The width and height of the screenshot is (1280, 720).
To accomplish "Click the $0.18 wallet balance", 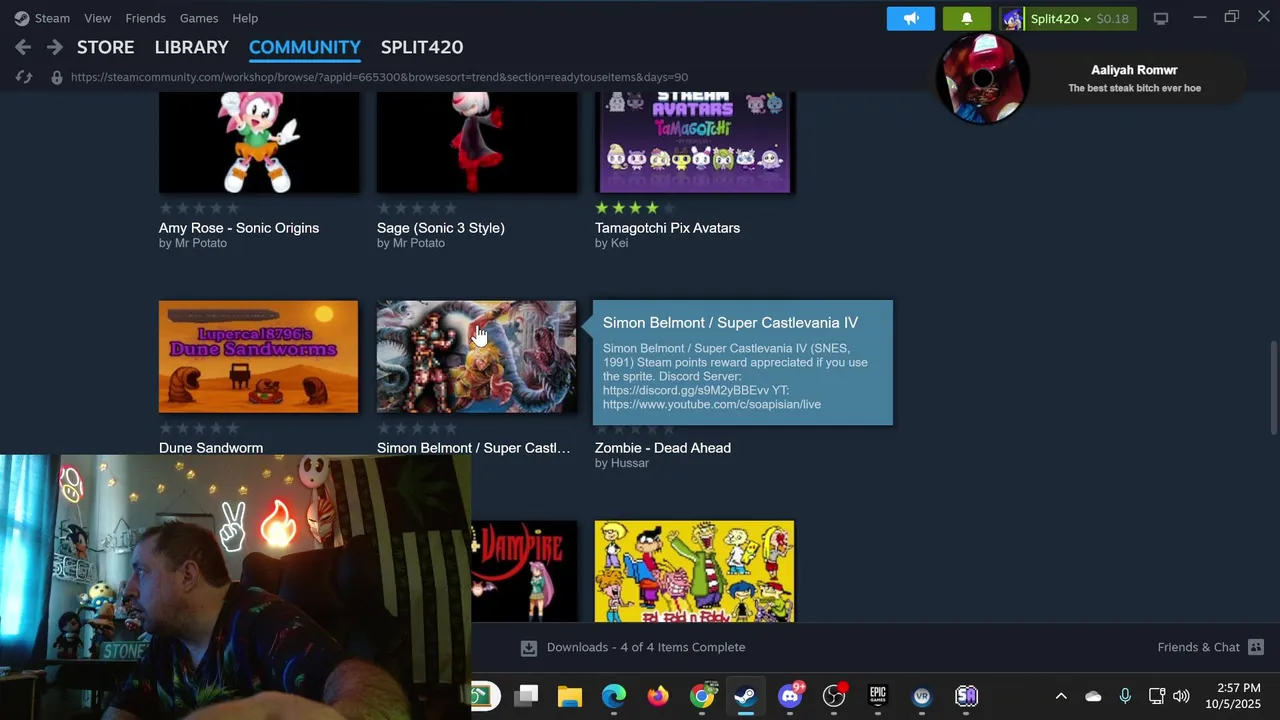I will [x=1113, y=18].
